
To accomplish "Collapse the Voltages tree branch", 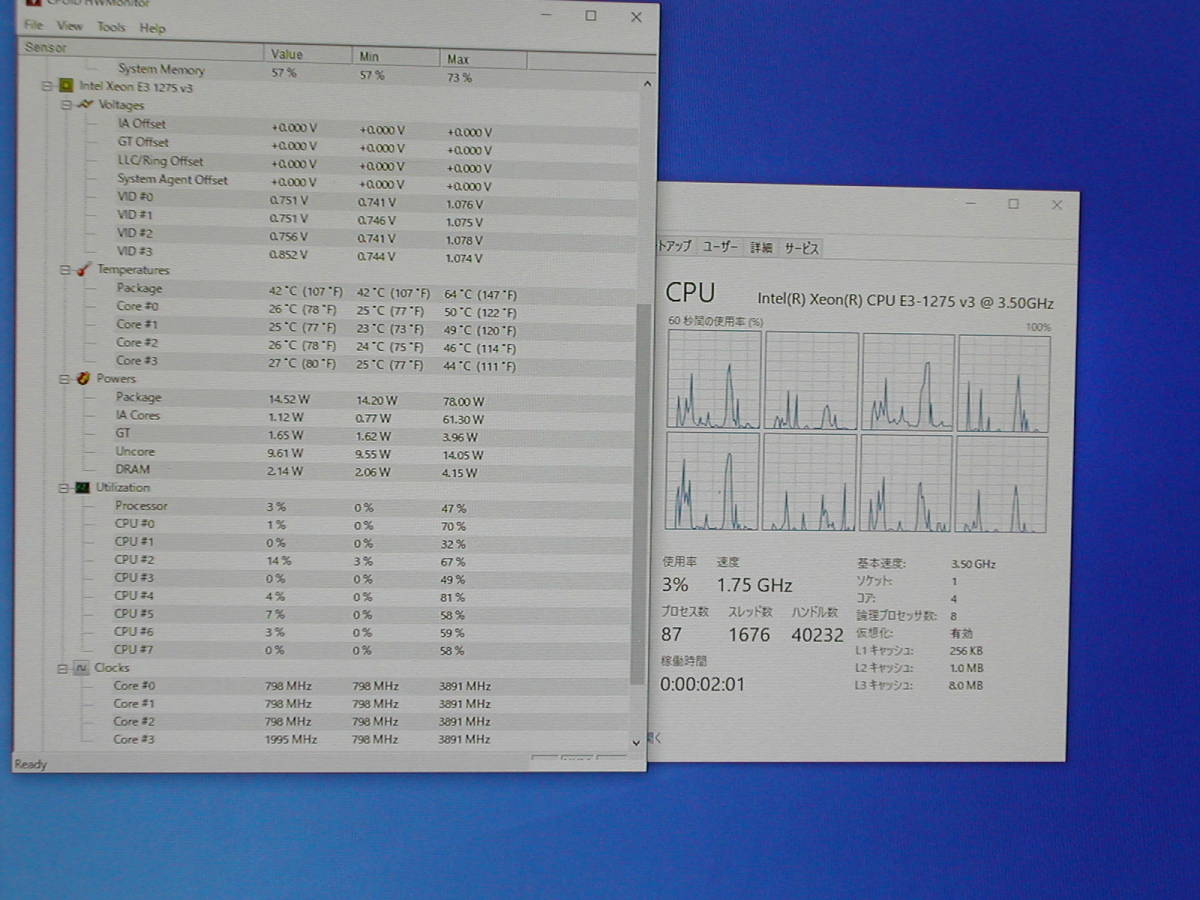I will click(66, 105).
